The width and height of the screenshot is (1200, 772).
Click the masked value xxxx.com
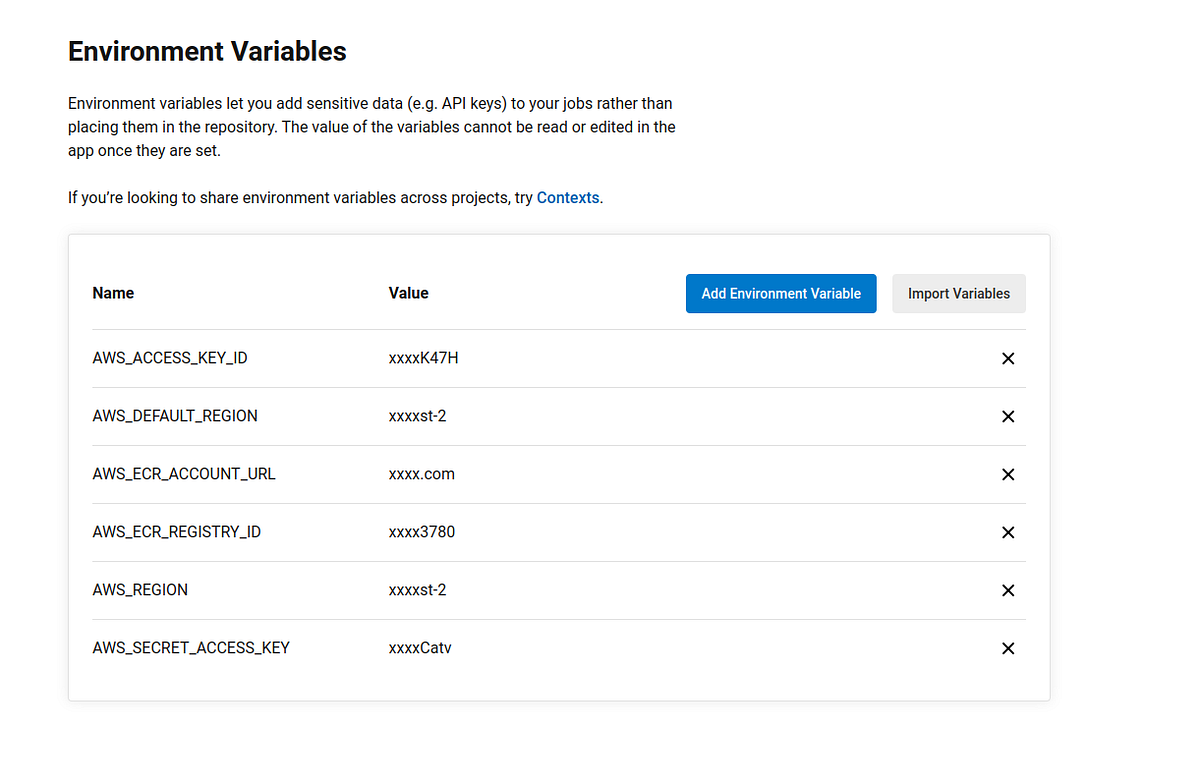coord(422,474)
